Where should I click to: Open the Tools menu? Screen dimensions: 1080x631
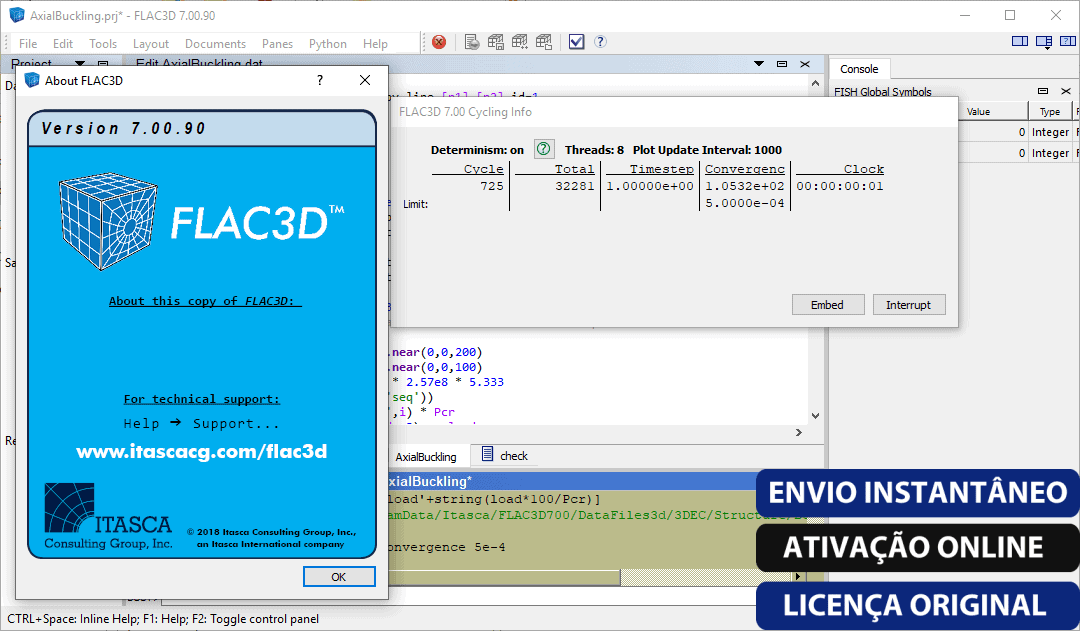tap(103, 43)
